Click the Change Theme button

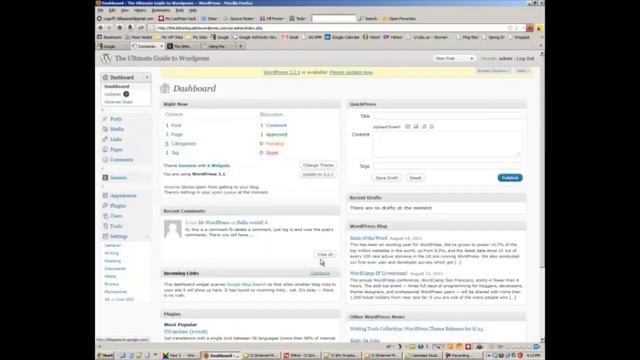[x=318, y=165]
